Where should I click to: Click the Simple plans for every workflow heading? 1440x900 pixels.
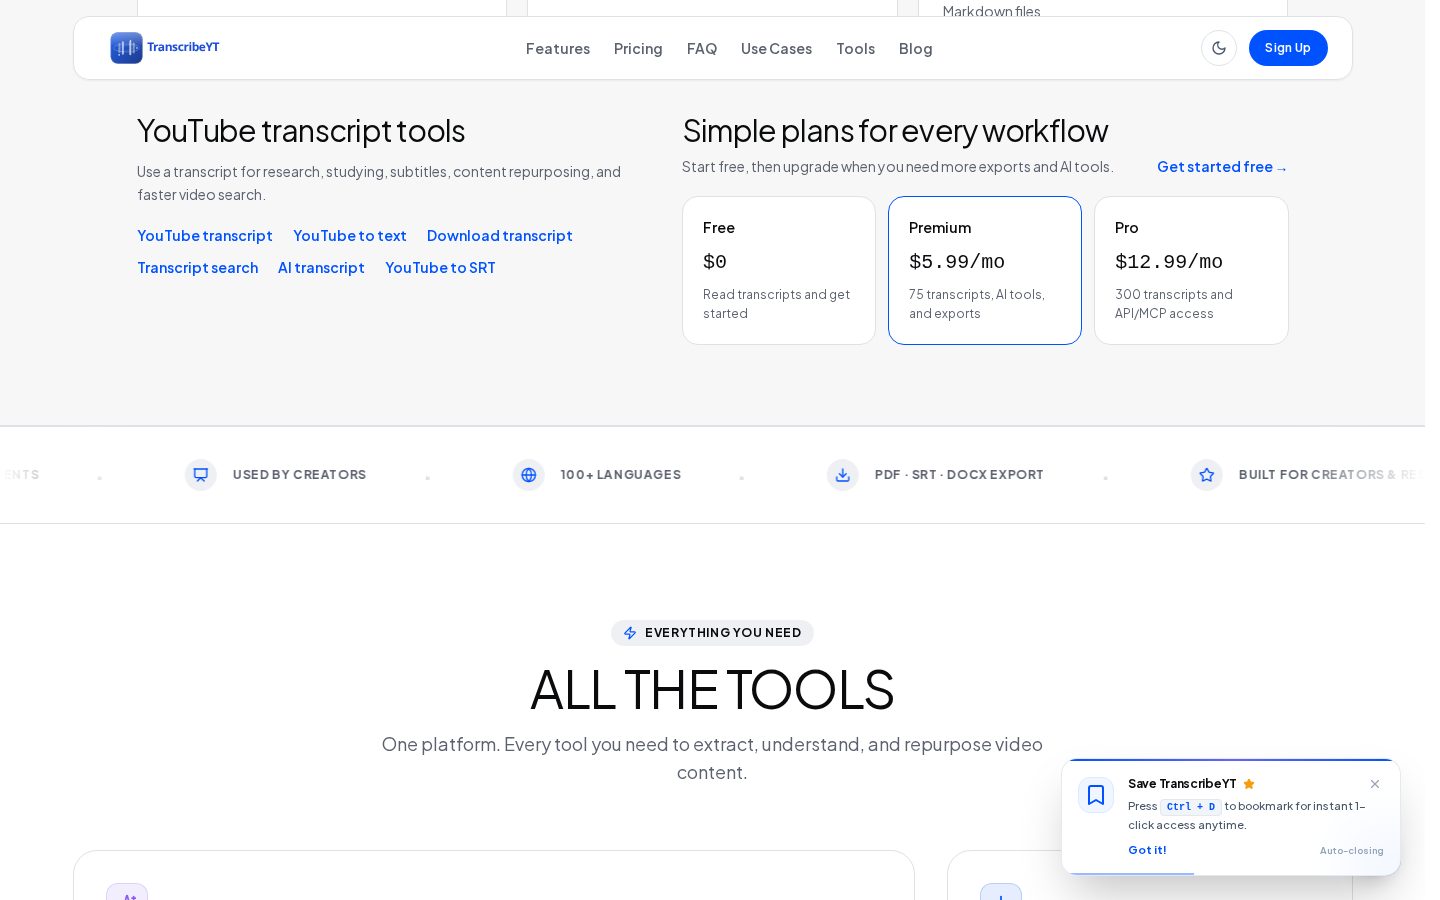click(895, 131)
